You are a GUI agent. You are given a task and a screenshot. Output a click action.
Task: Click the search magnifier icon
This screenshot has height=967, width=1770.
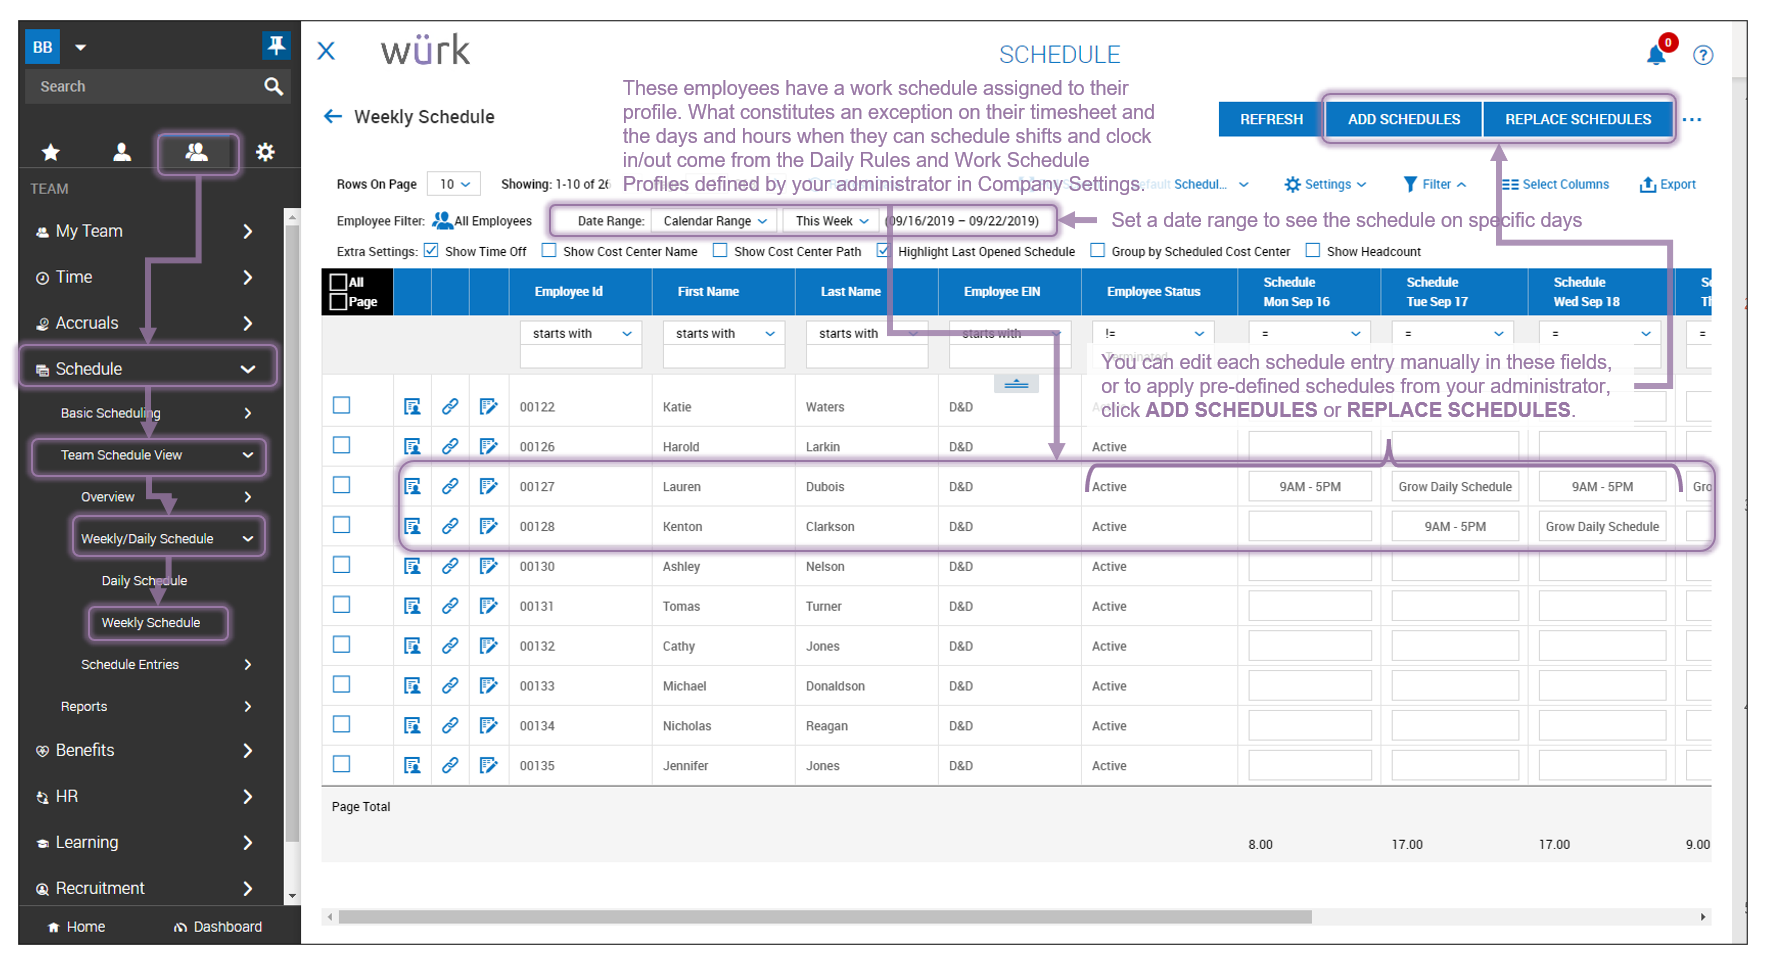tap(273, 87)
